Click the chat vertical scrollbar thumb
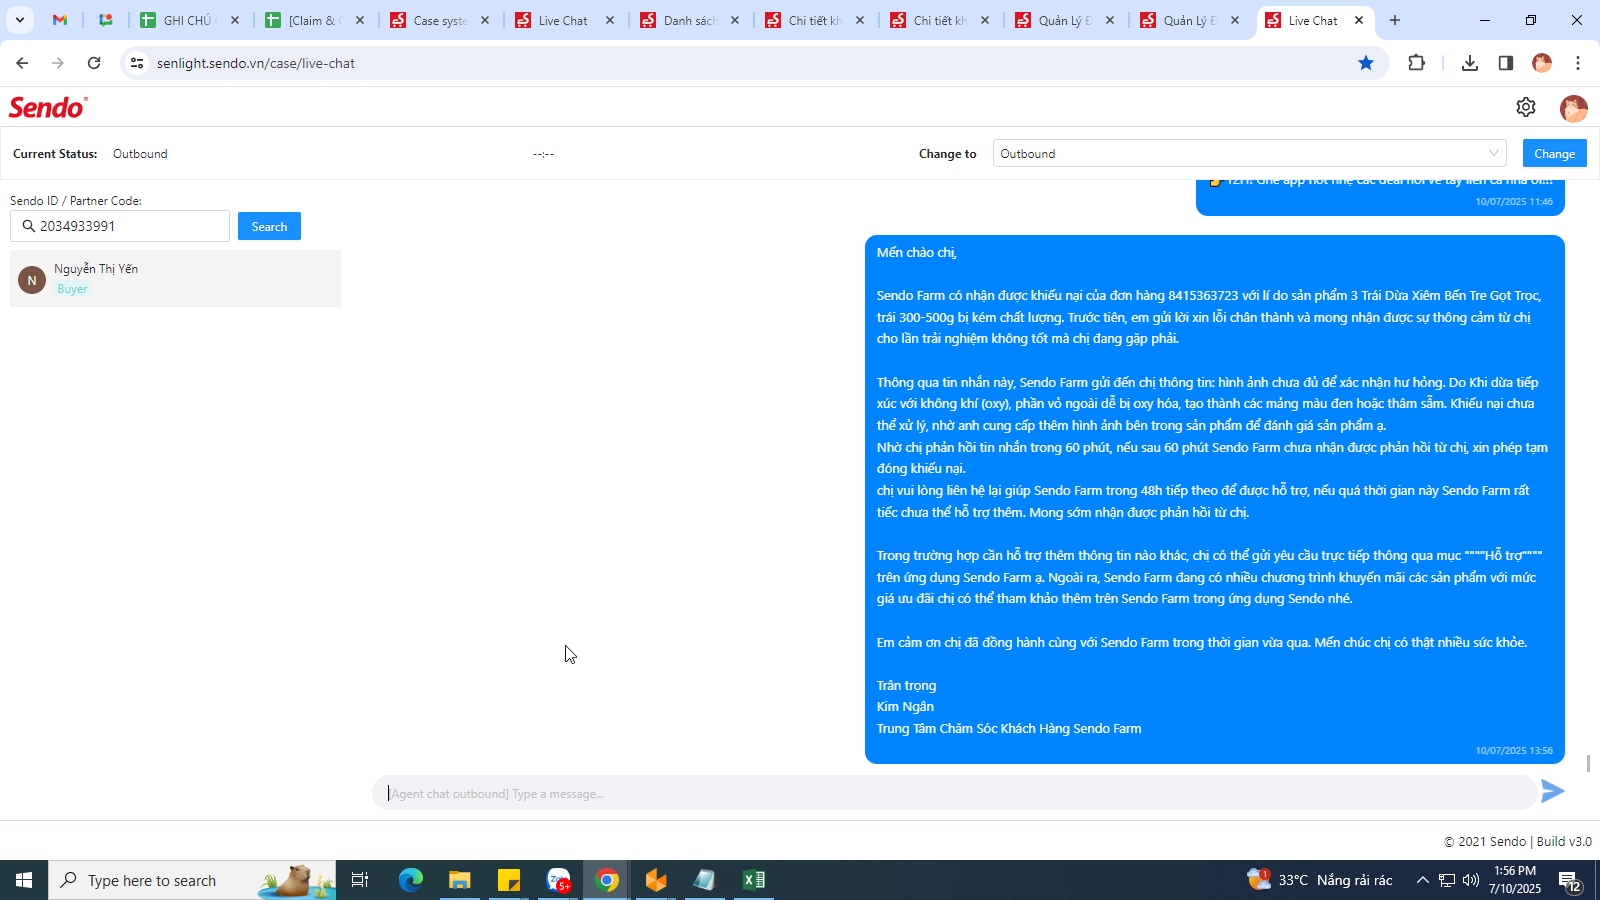 tap(1588, 763)
